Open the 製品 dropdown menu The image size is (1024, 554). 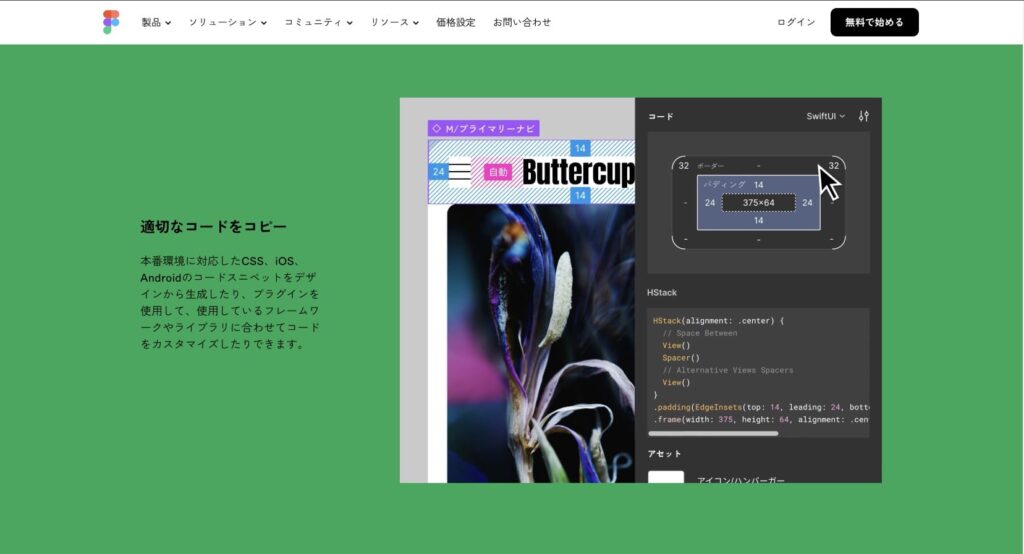click(x=156, y=22)
